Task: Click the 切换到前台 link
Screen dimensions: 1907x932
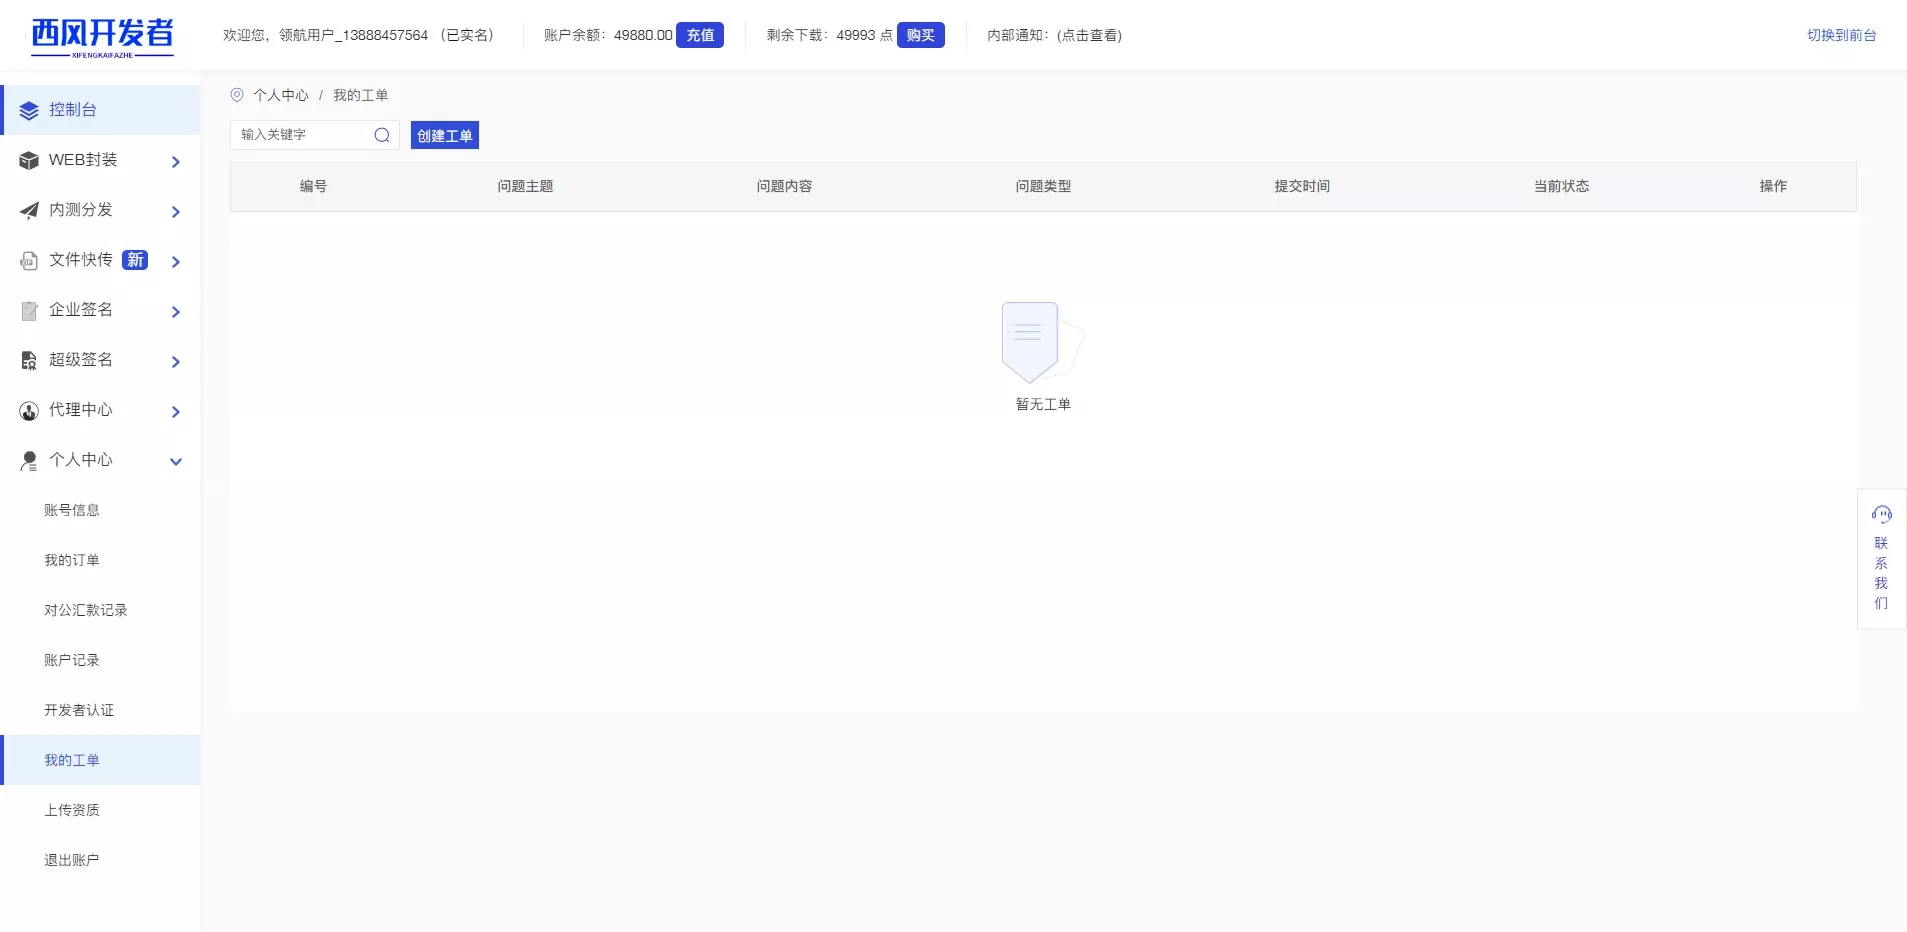Action: [1840, 35]
